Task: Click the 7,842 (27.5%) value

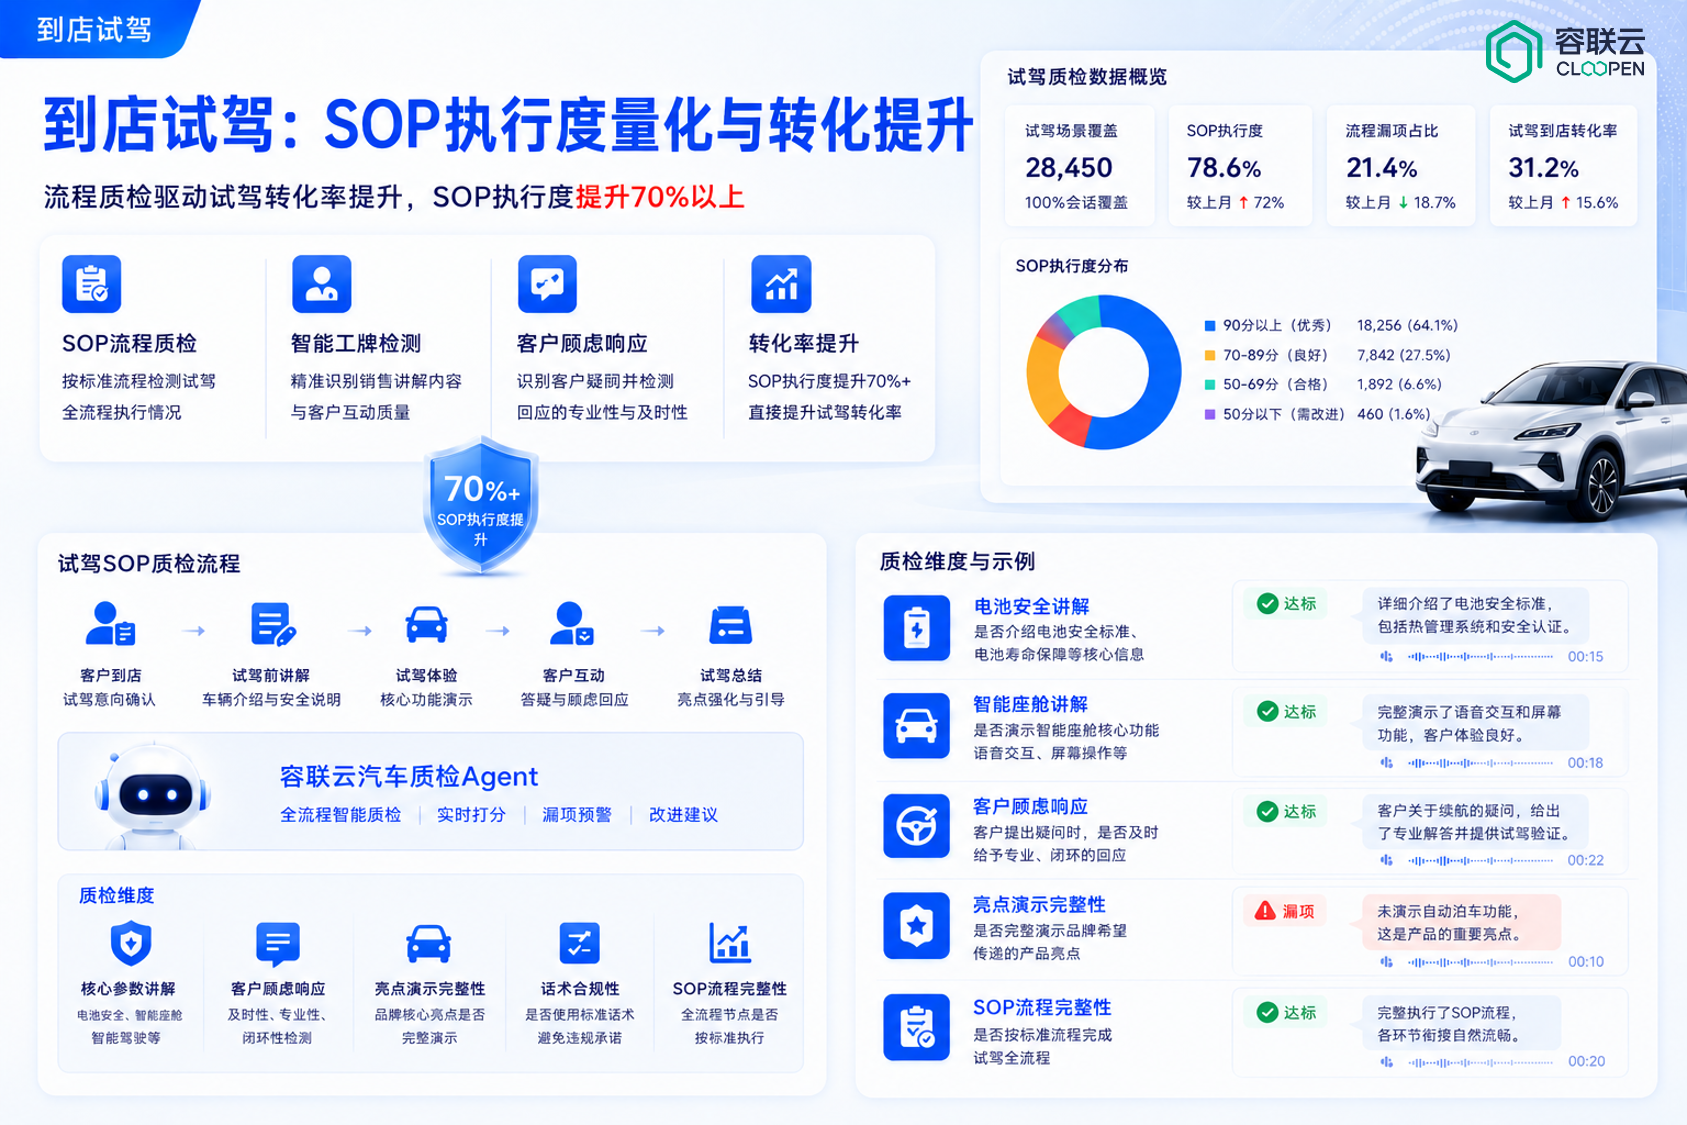Action: pos(1403,355)
